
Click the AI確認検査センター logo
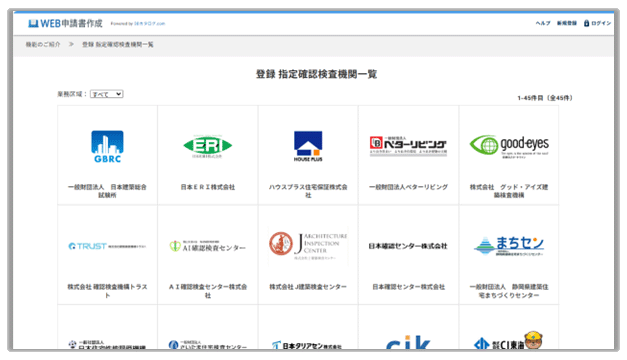208,246
